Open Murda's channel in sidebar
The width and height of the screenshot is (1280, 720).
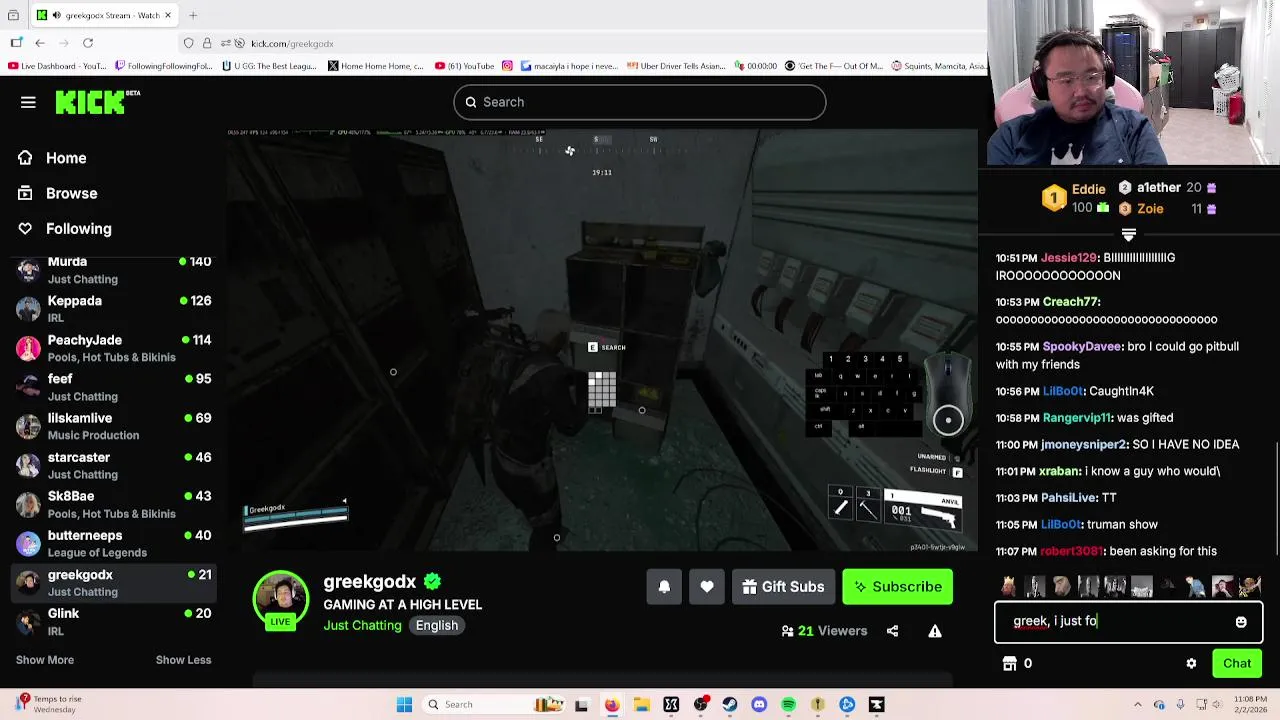pos(114,270)
